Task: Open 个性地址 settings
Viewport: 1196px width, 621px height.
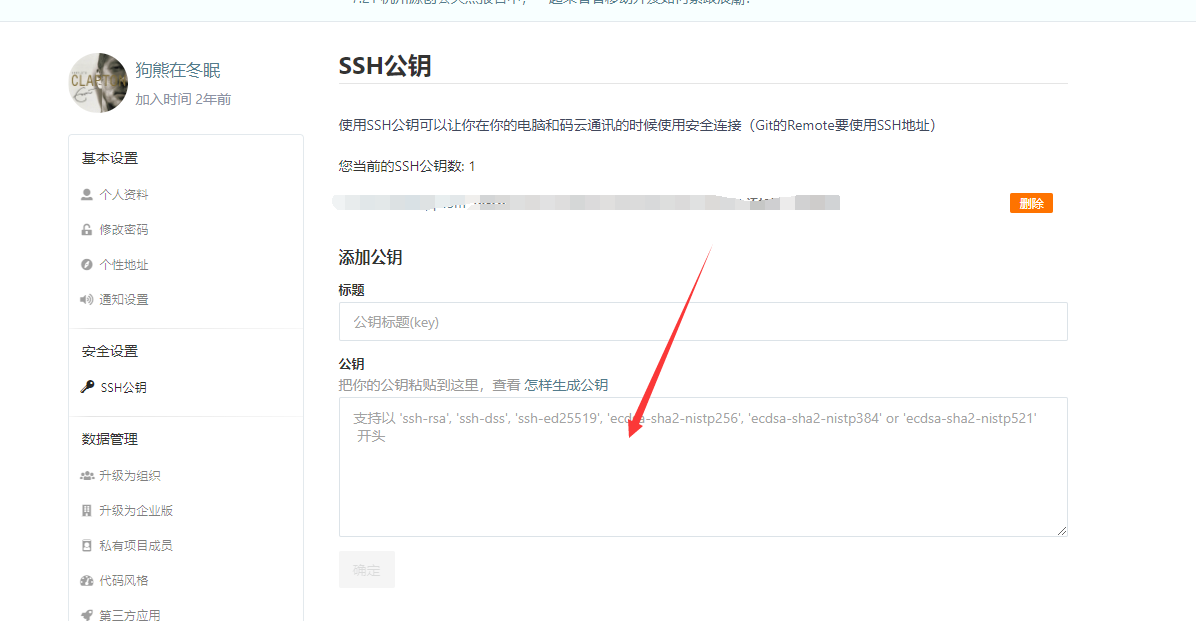Action: [x=124, y=265]
